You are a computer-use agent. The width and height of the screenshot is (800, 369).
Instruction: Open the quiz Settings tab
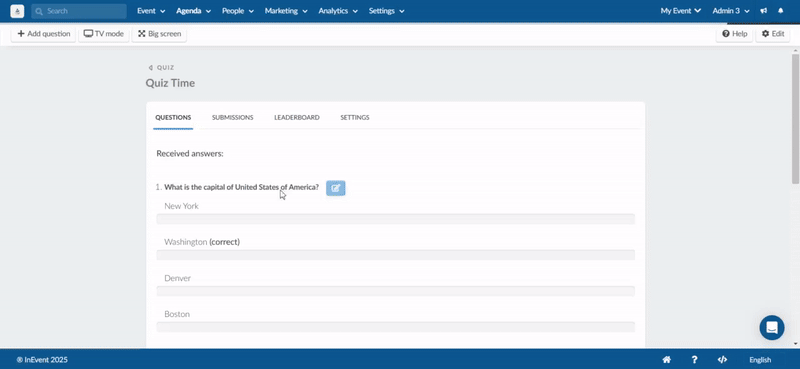coord(355,117)
